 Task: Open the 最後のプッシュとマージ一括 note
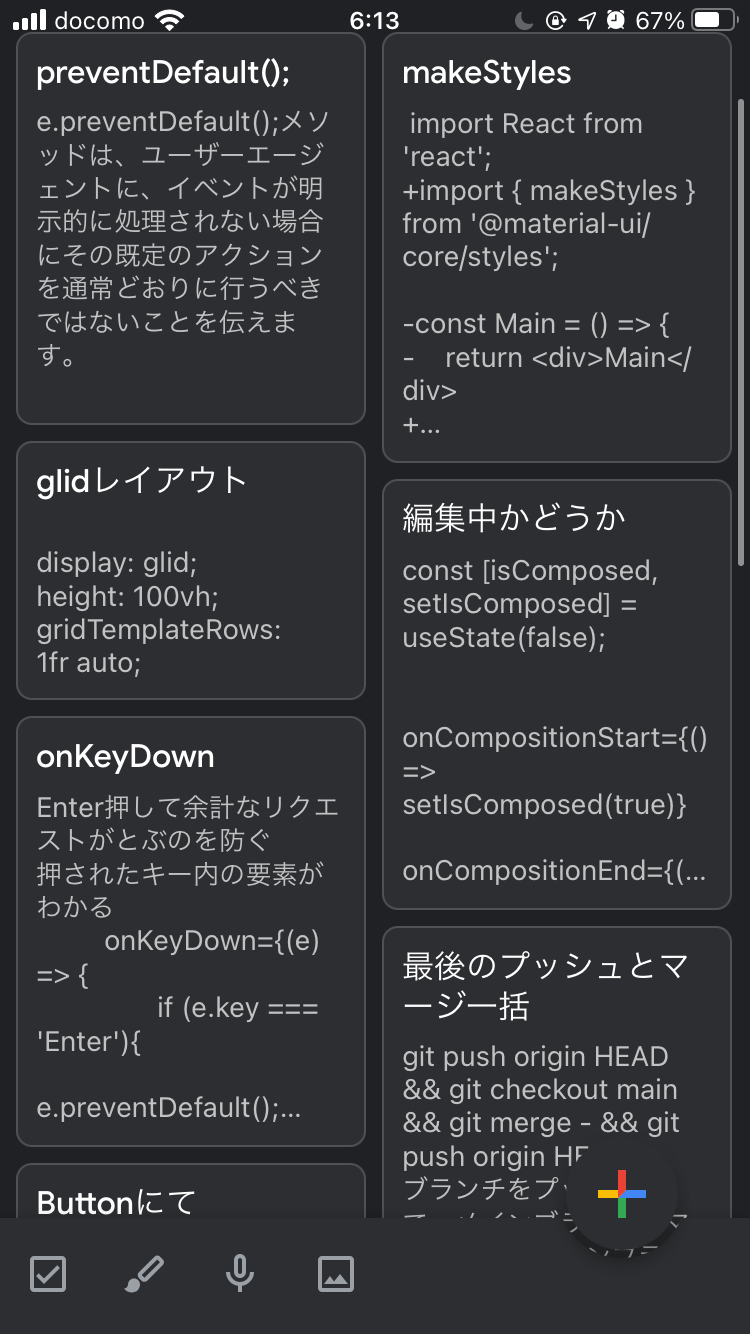(x=557, y=1072)
